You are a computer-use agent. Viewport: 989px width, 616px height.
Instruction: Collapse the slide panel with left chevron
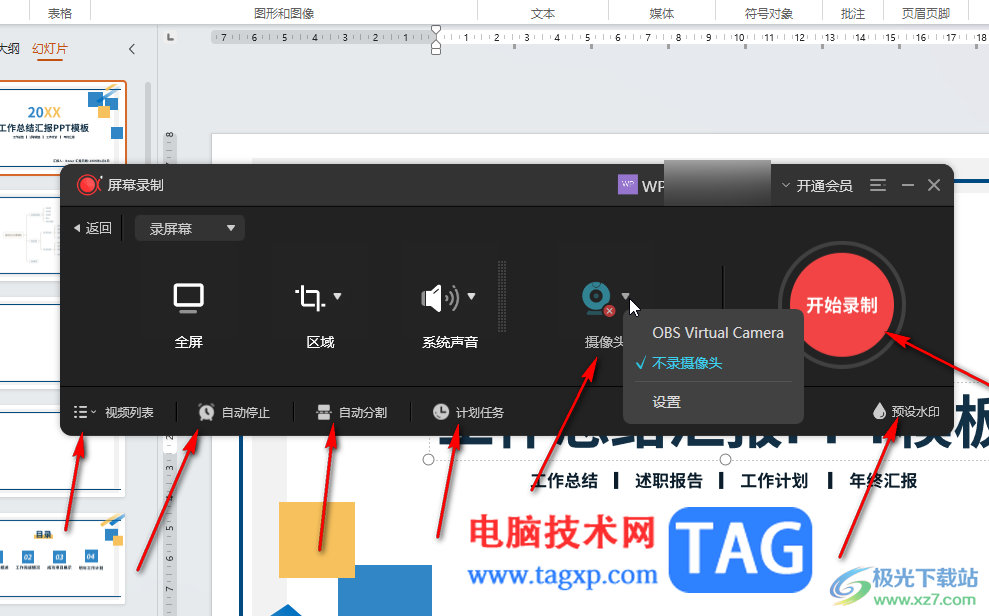[x=132, y=49]
